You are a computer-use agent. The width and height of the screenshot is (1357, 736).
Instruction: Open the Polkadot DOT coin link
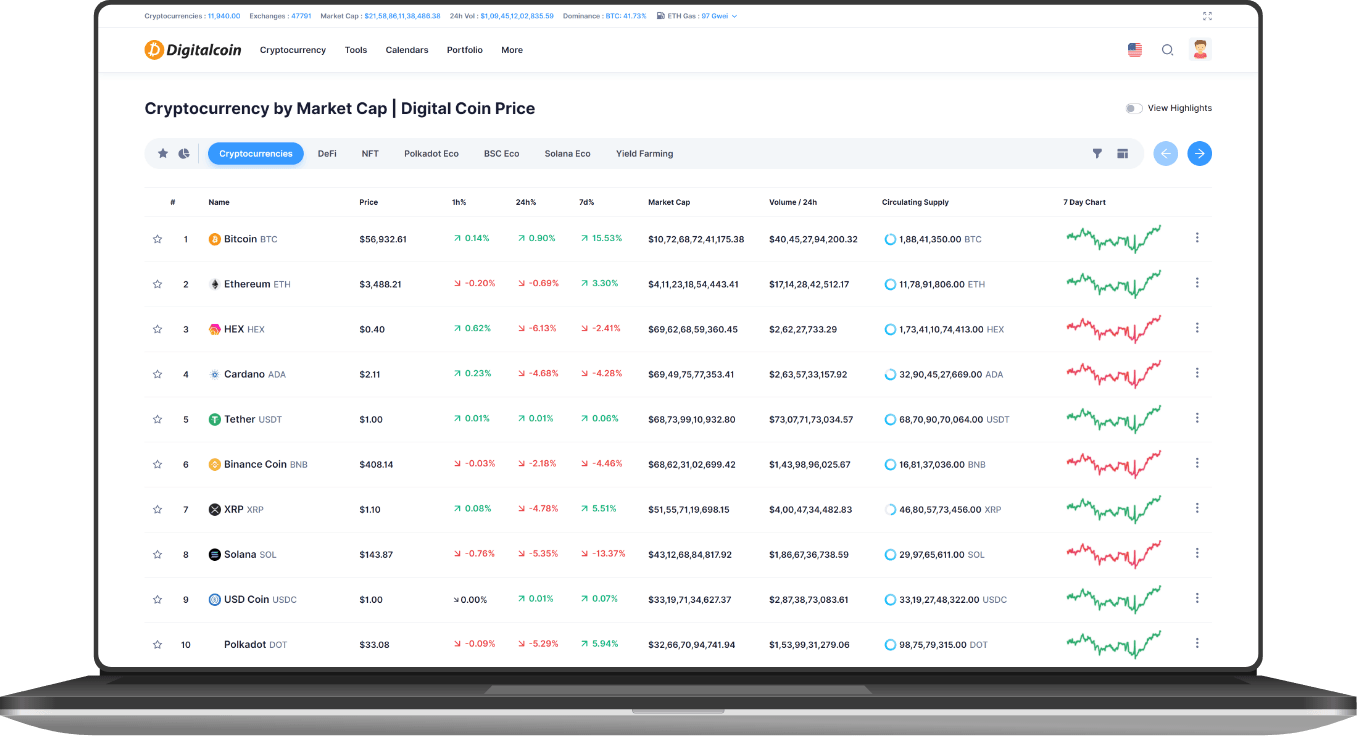pyautogui.click(x=255, y=645)
